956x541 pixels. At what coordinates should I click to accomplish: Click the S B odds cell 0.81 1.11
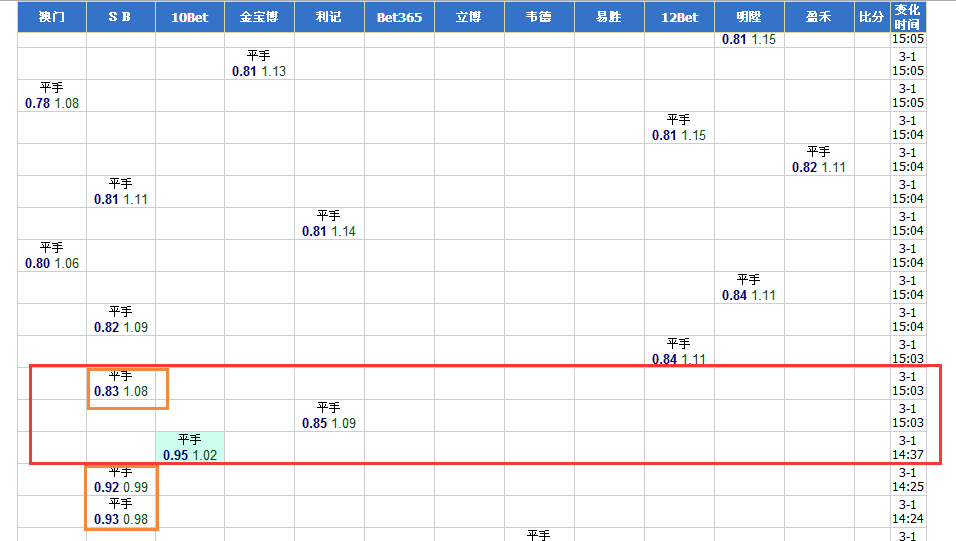tap(121, 192)
